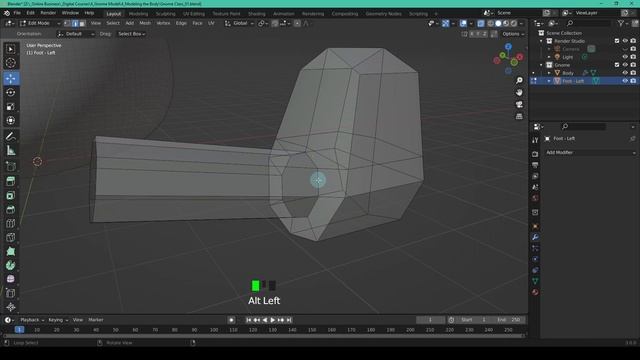This screenshot has height=360, width=640.
Task: Switch to solid viewport shading
Action: click(x=498, y=23)
